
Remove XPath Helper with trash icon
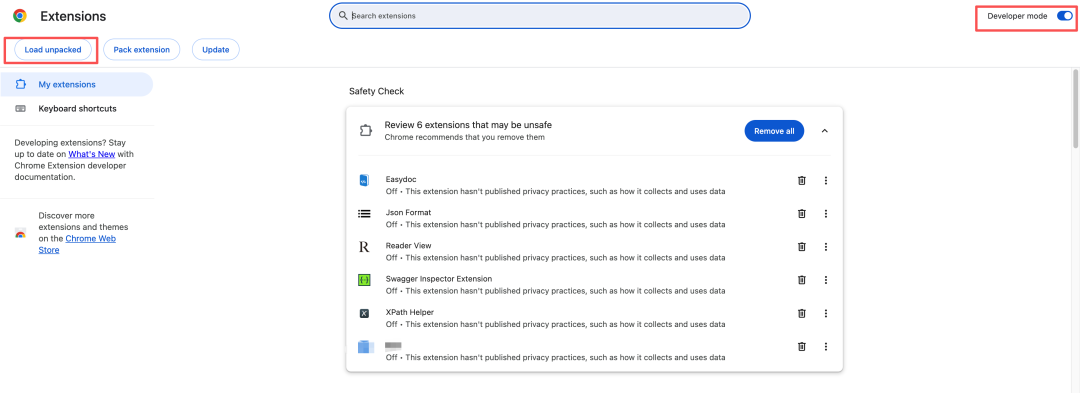tap(802, 313)
